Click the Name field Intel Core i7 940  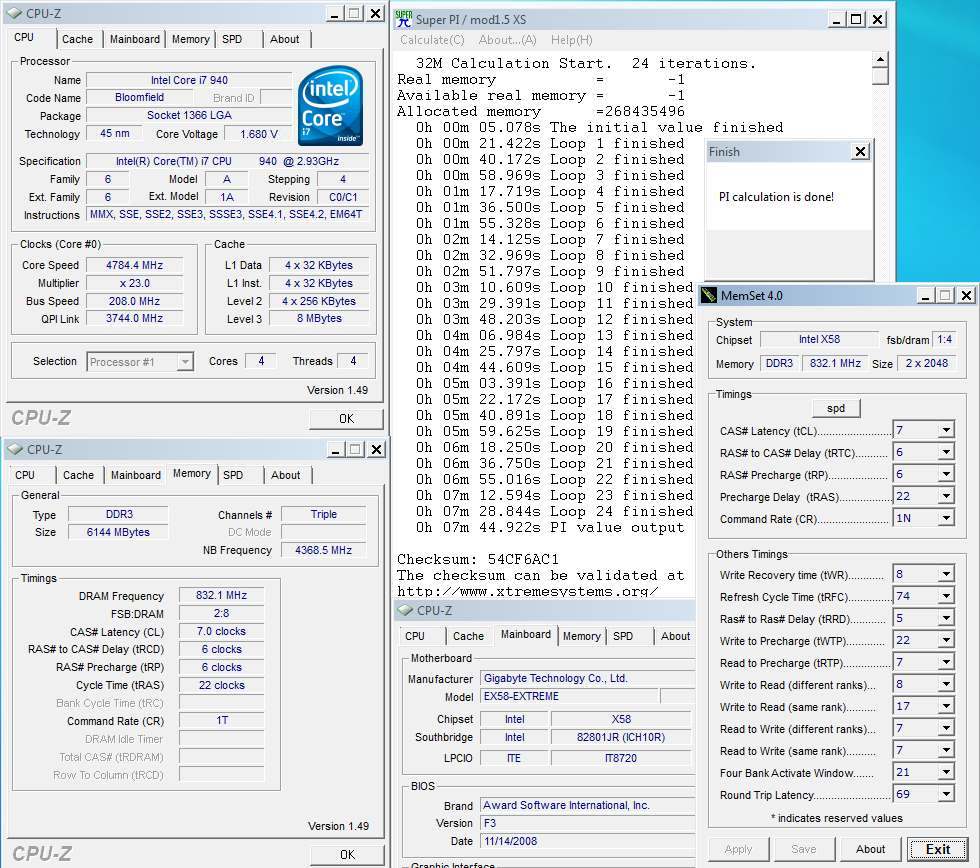coord(189,80)
